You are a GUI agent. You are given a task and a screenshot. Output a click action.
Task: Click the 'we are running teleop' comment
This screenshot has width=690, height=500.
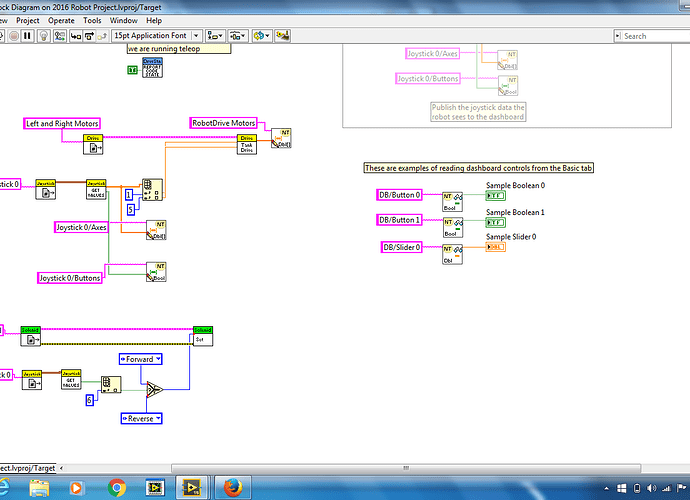point(179,49)
